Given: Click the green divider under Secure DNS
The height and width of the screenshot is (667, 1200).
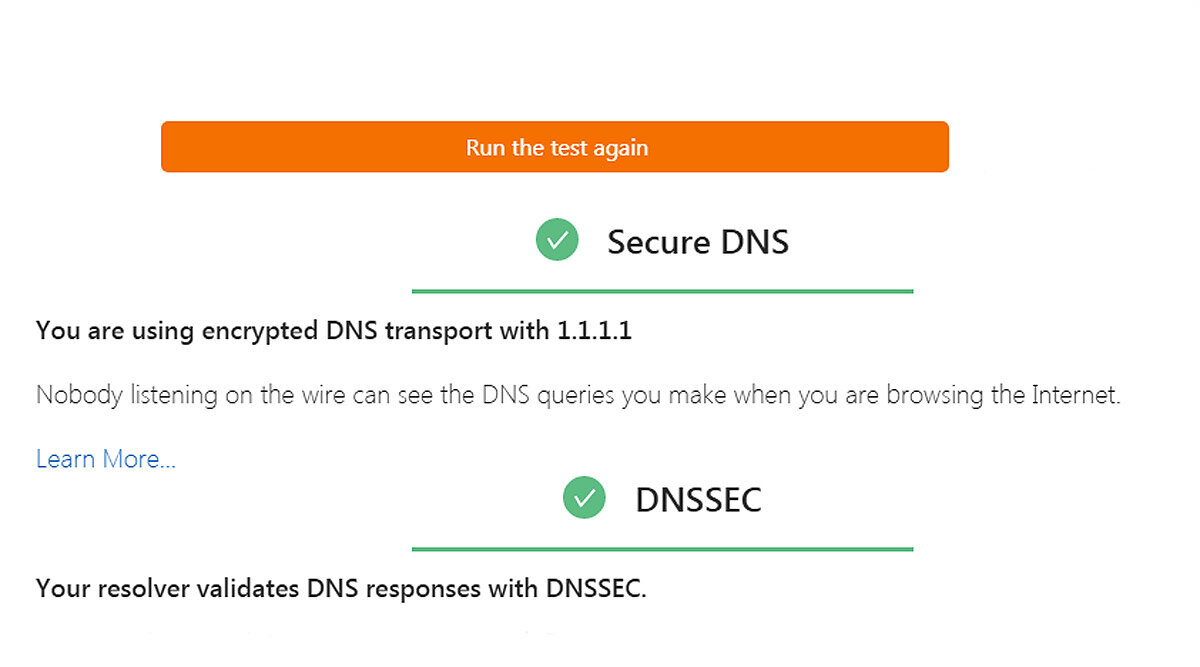Looking at the screenshot, I should 662,291.
